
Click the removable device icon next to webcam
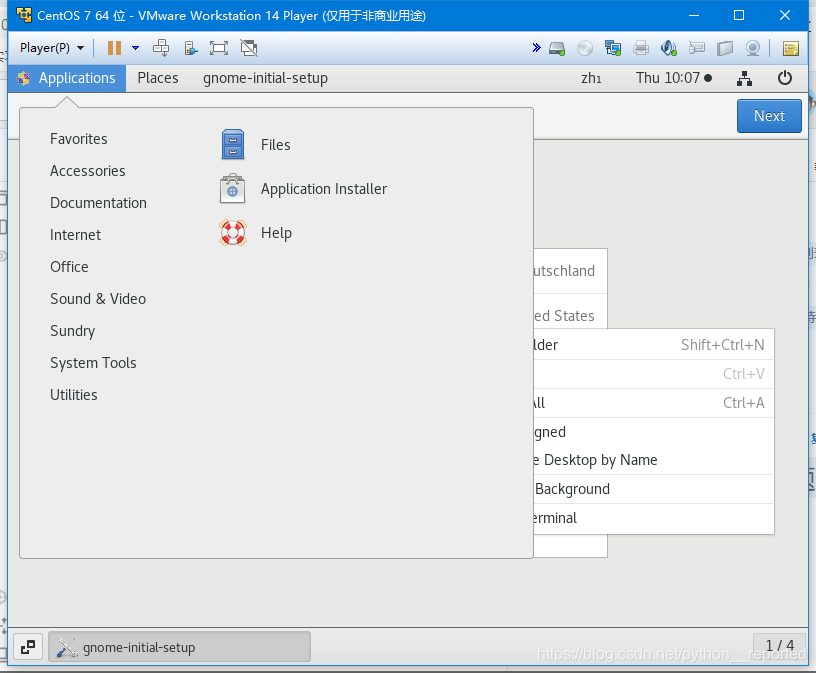click(724, 48)
